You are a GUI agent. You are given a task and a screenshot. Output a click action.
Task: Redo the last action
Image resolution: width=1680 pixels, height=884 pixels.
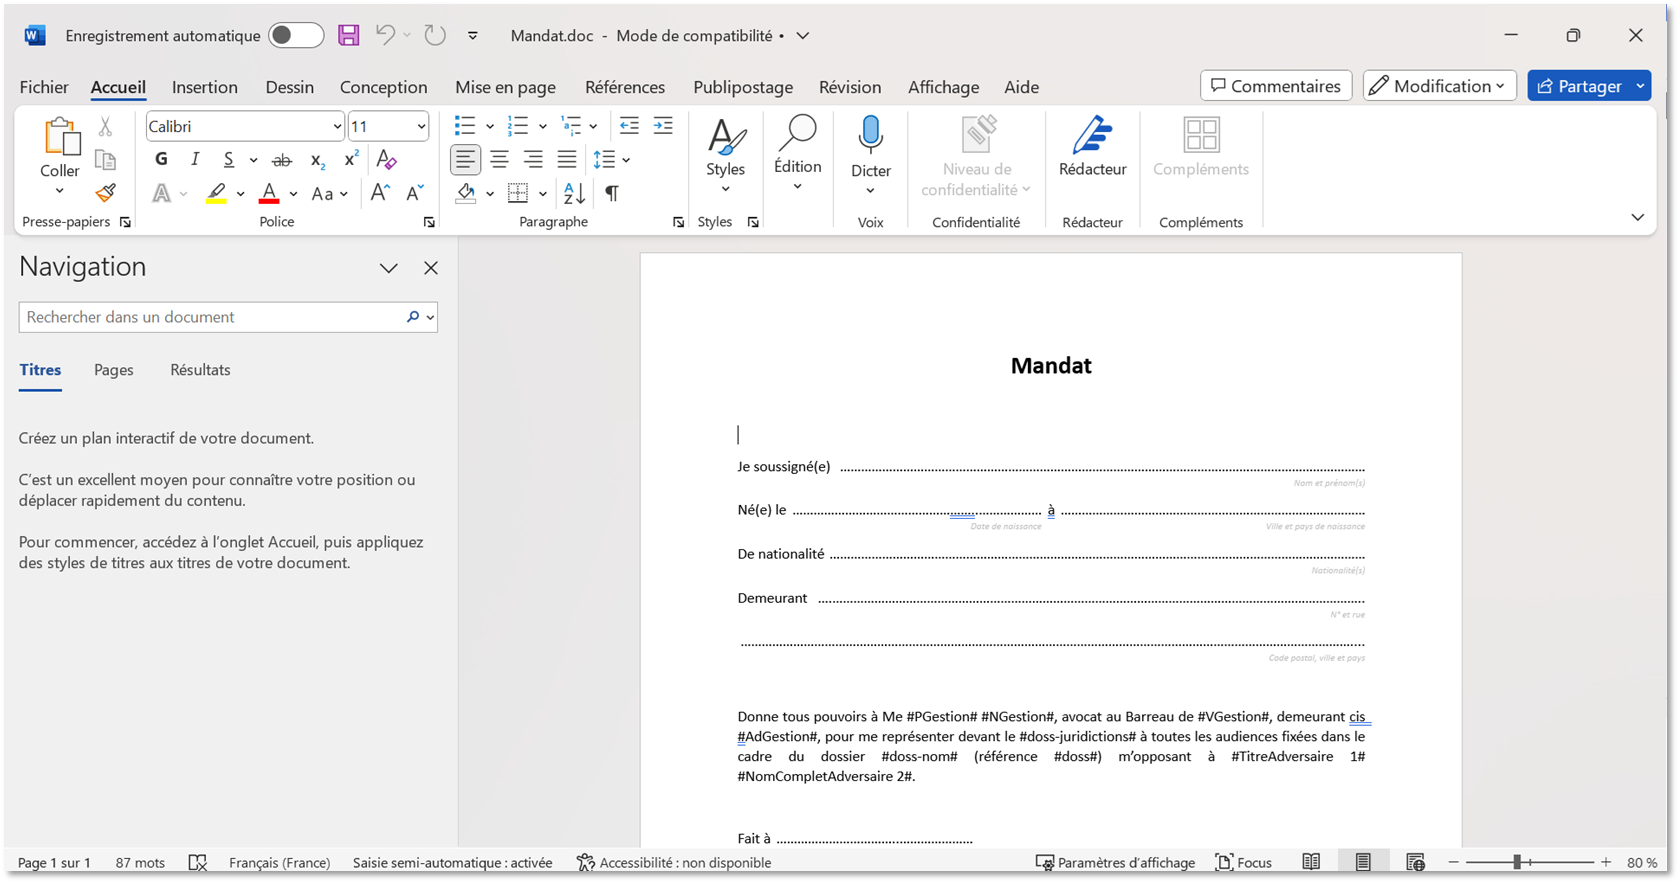click(434, 35)
